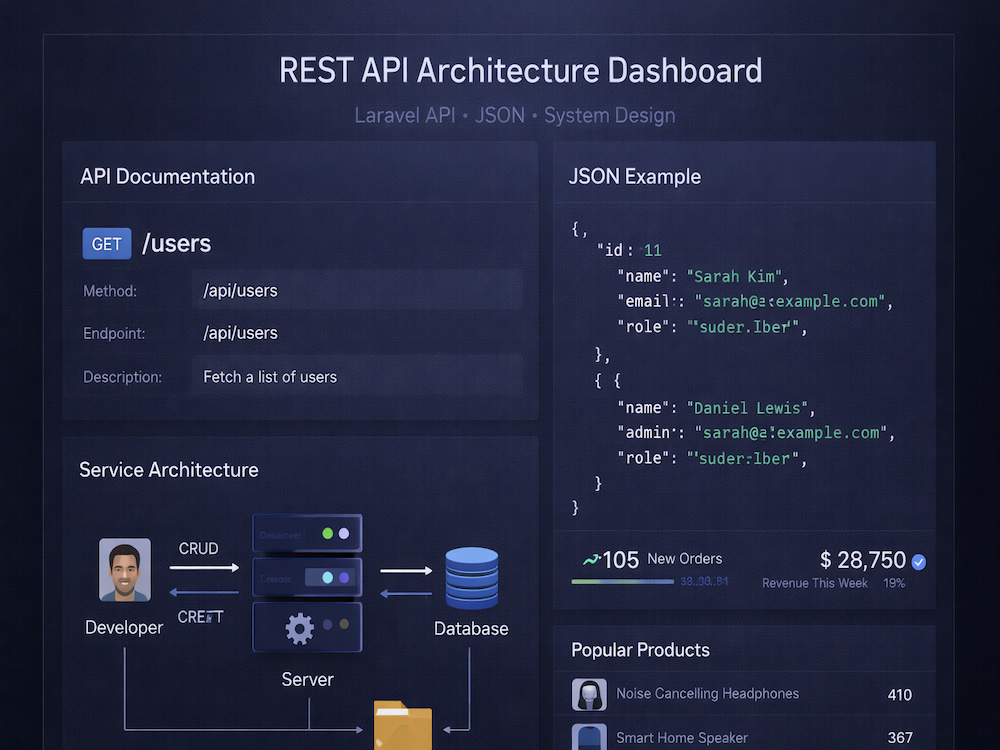Click the blue verified checkmark beside revenue
1000x750 pixels.
pos(919,562)
